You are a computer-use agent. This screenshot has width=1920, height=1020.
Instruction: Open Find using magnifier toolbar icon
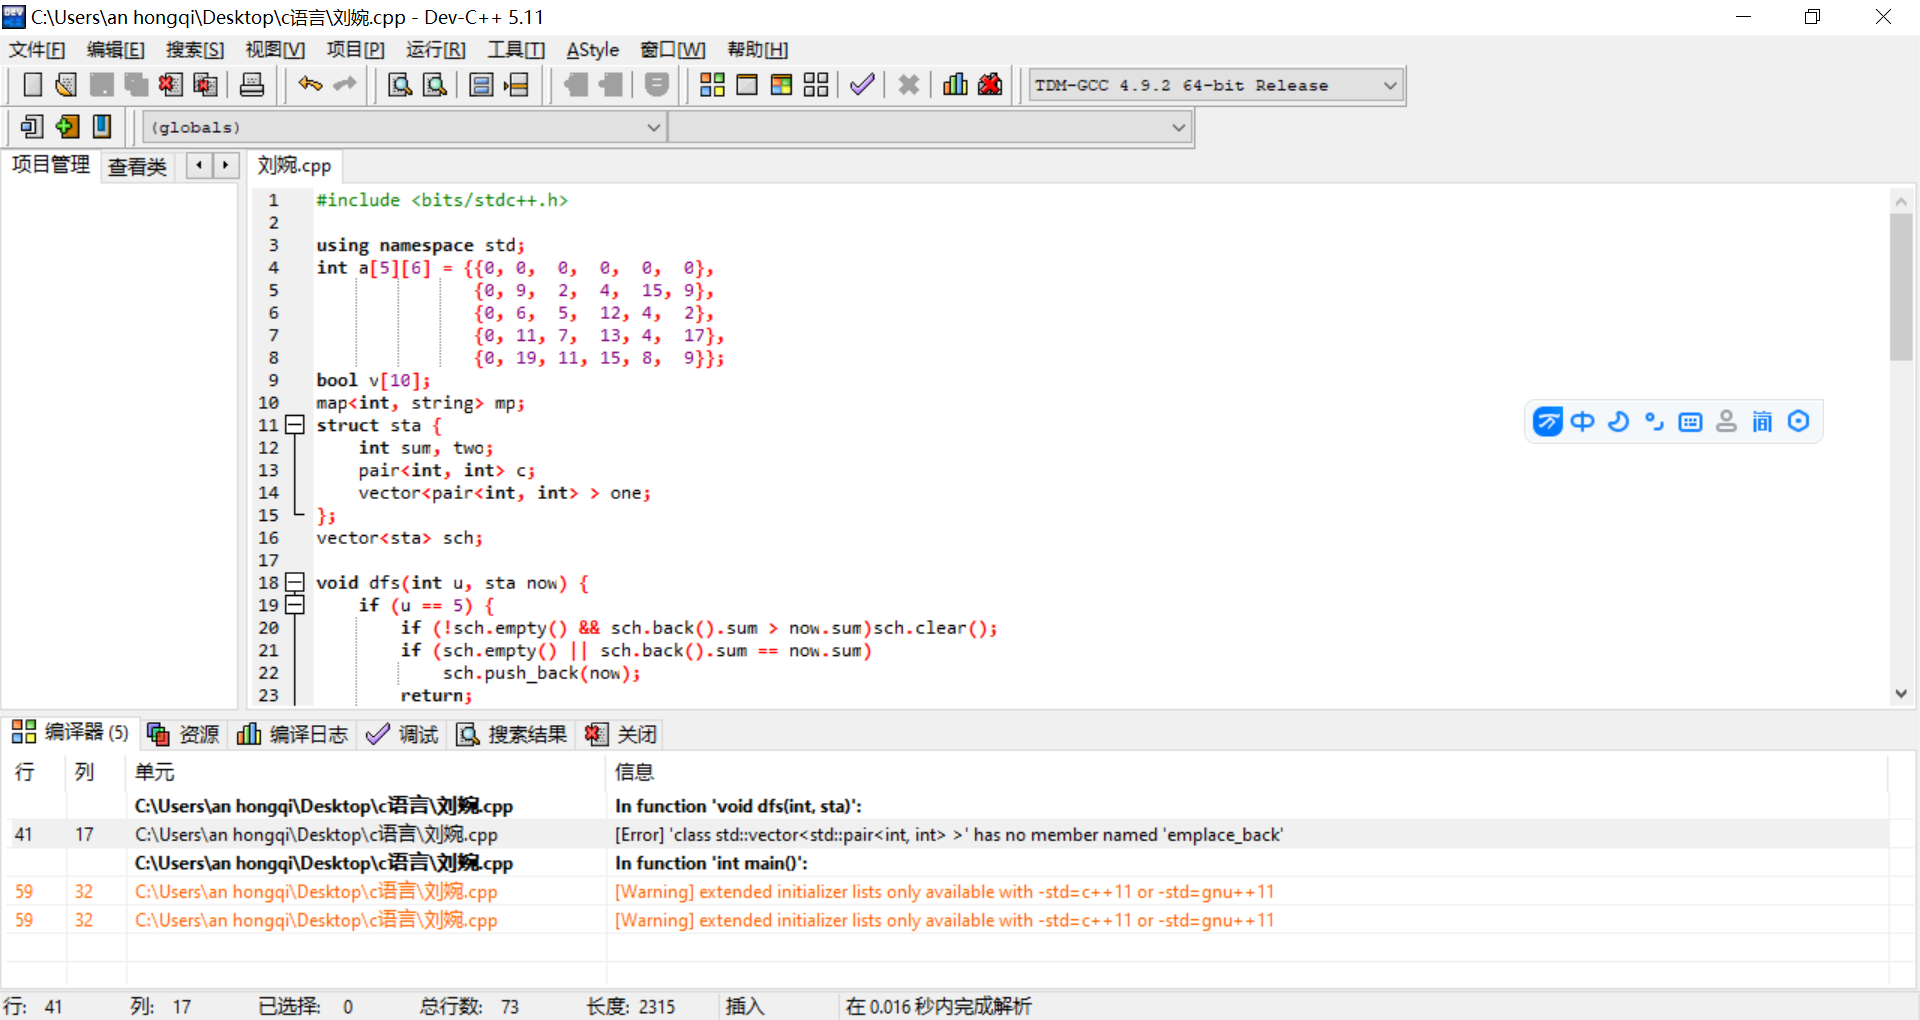[400, 85]
